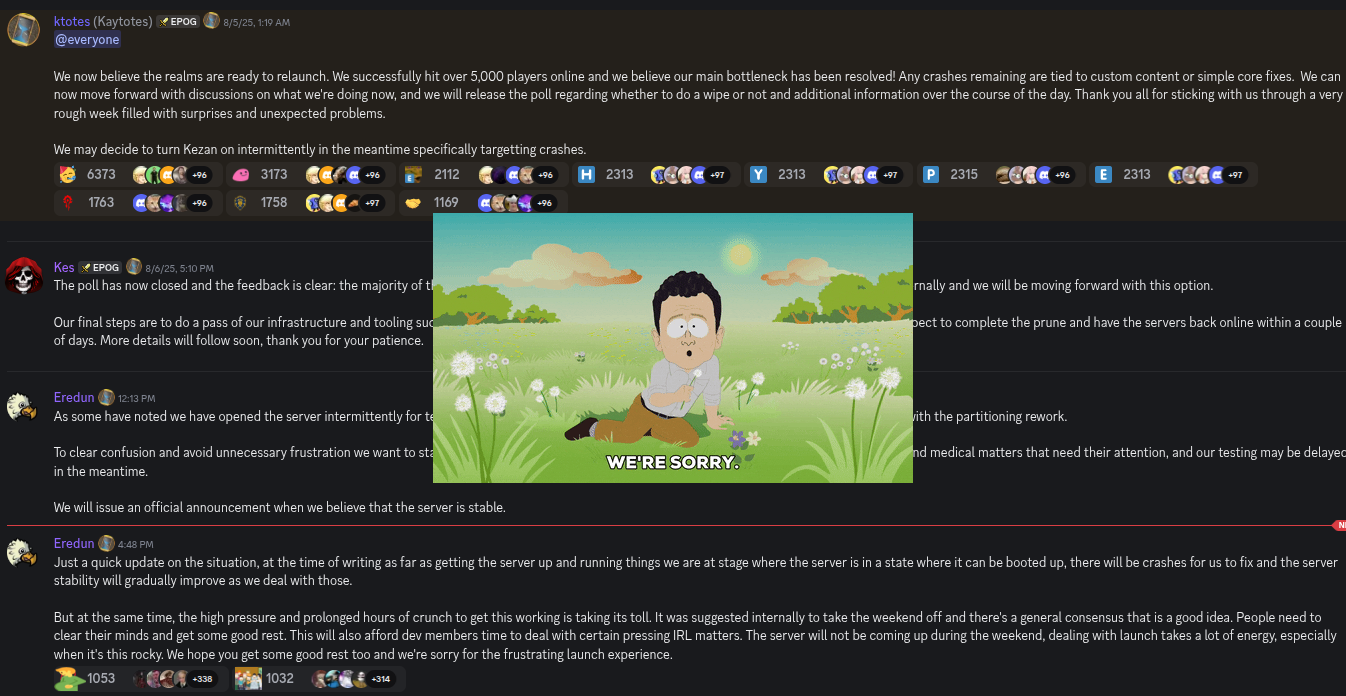Click Eredun's name on the 4:48 PM message

pos(74,543)
